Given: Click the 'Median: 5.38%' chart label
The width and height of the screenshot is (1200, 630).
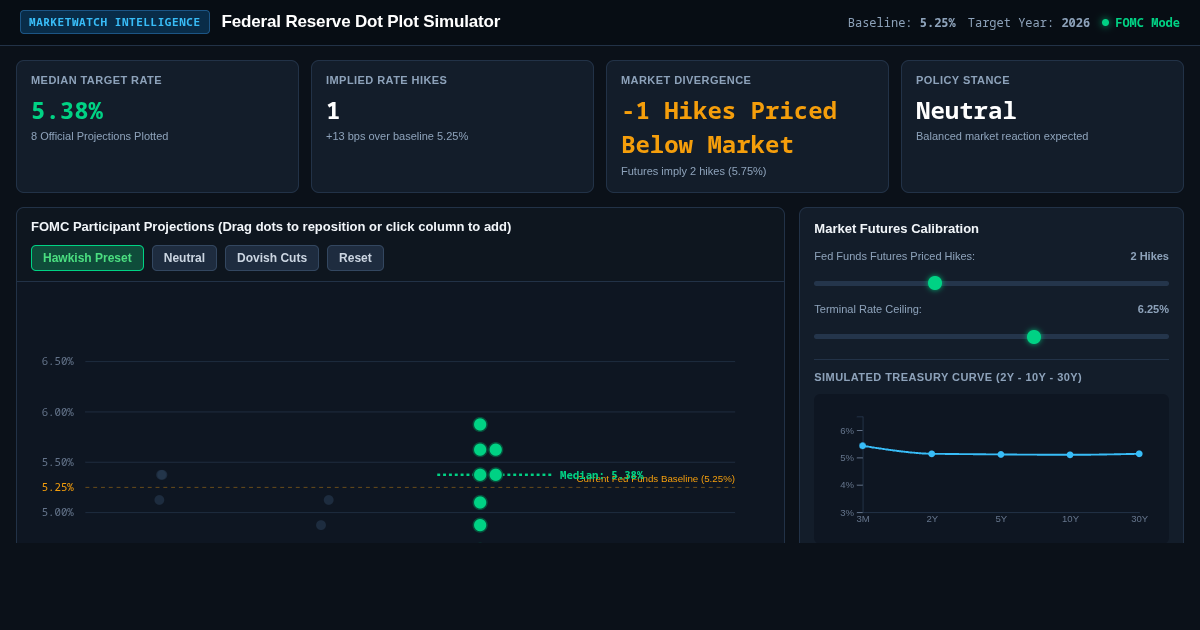Looking at the screenshot, I should (601, 475).
